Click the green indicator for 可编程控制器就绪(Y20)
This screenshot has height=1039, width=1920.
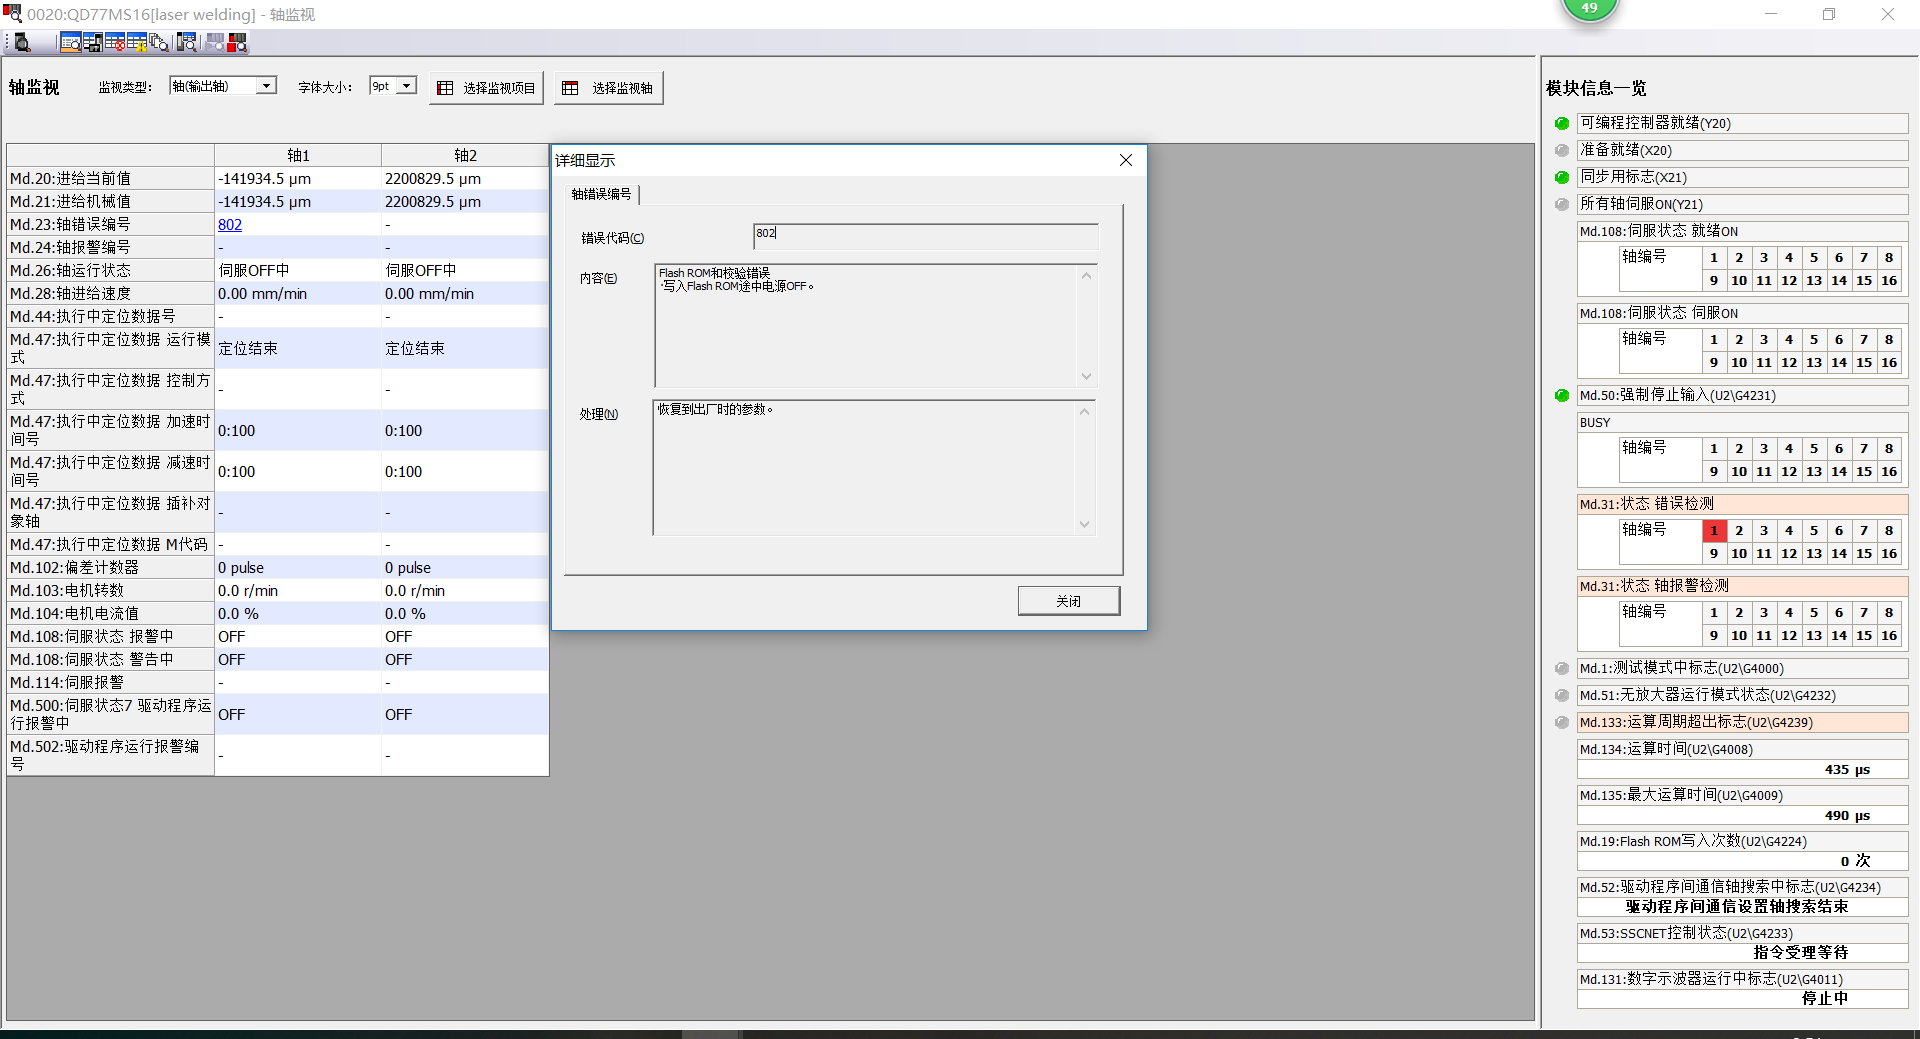(1562, 123)
